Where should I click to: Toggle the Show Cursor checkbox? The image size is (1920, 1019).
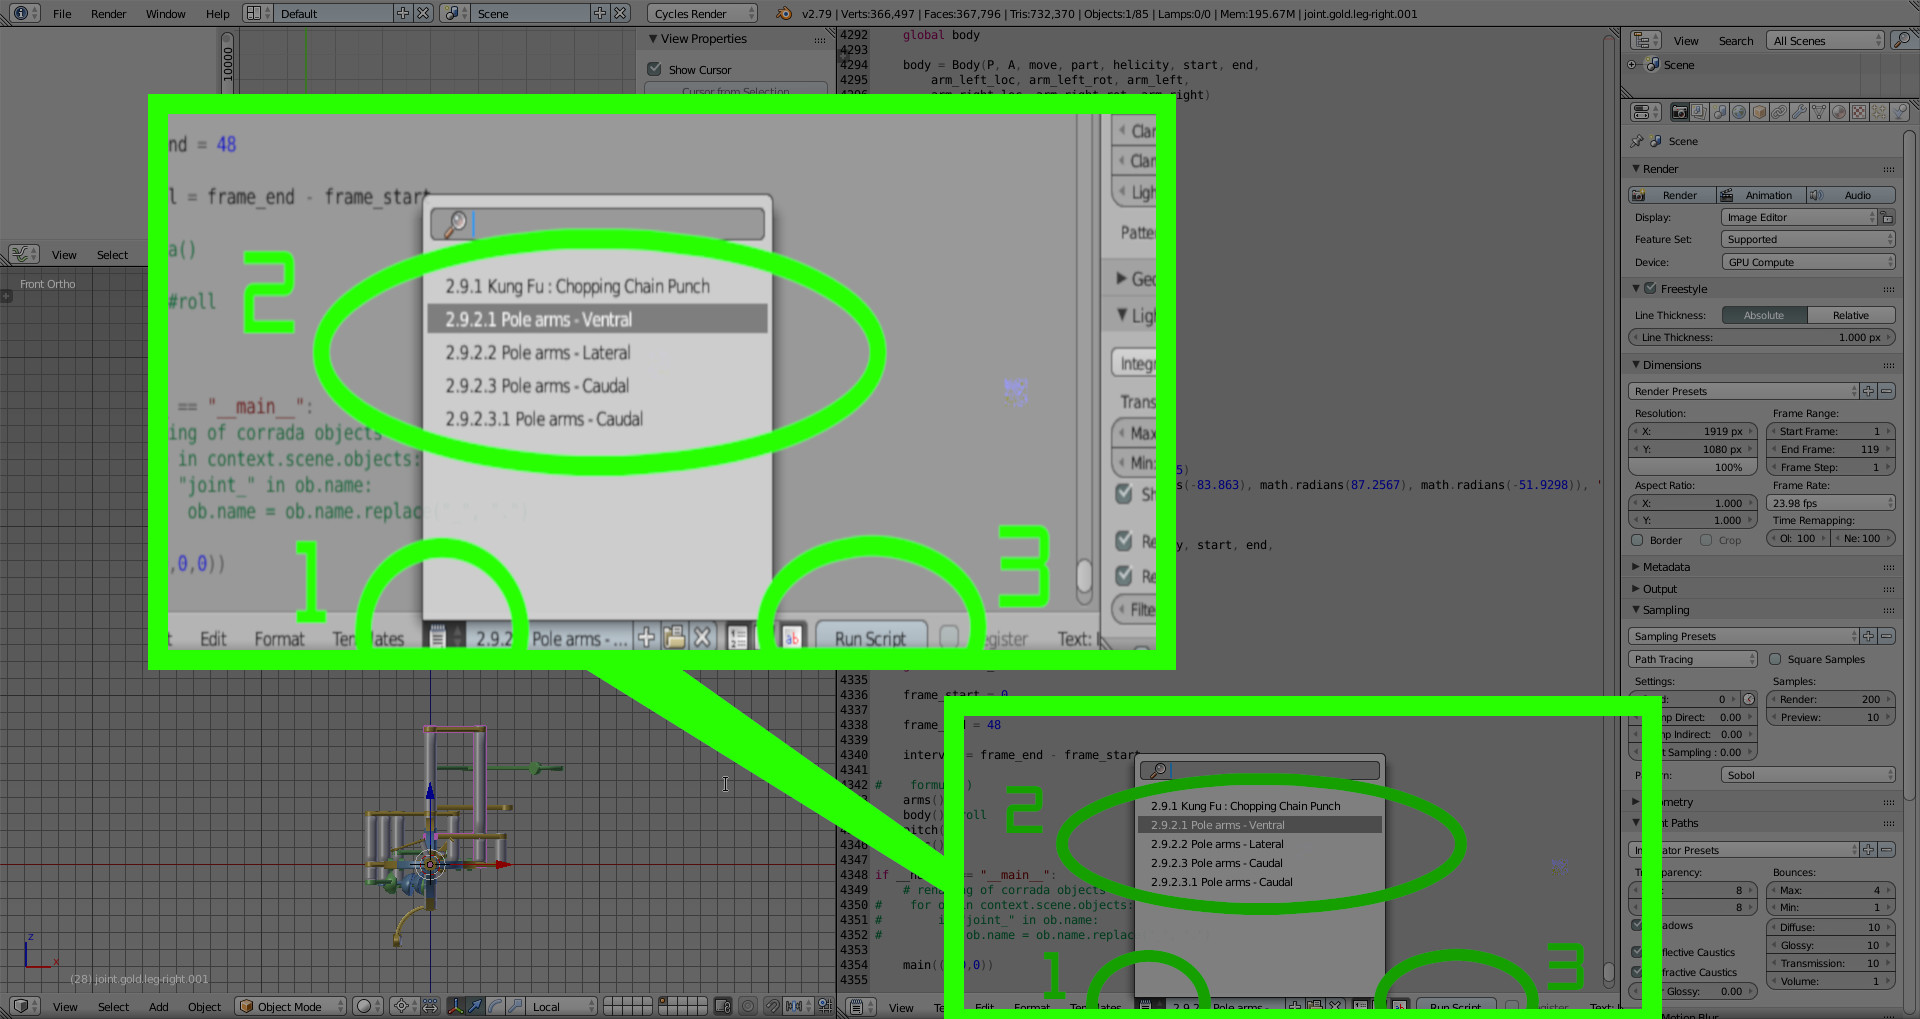tap(655, 69)
